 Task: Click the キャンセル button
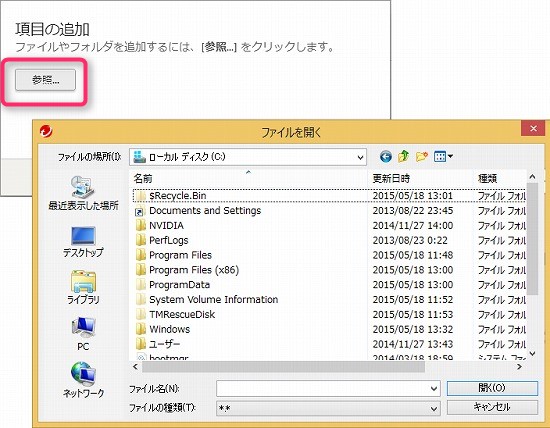[492, 407]
